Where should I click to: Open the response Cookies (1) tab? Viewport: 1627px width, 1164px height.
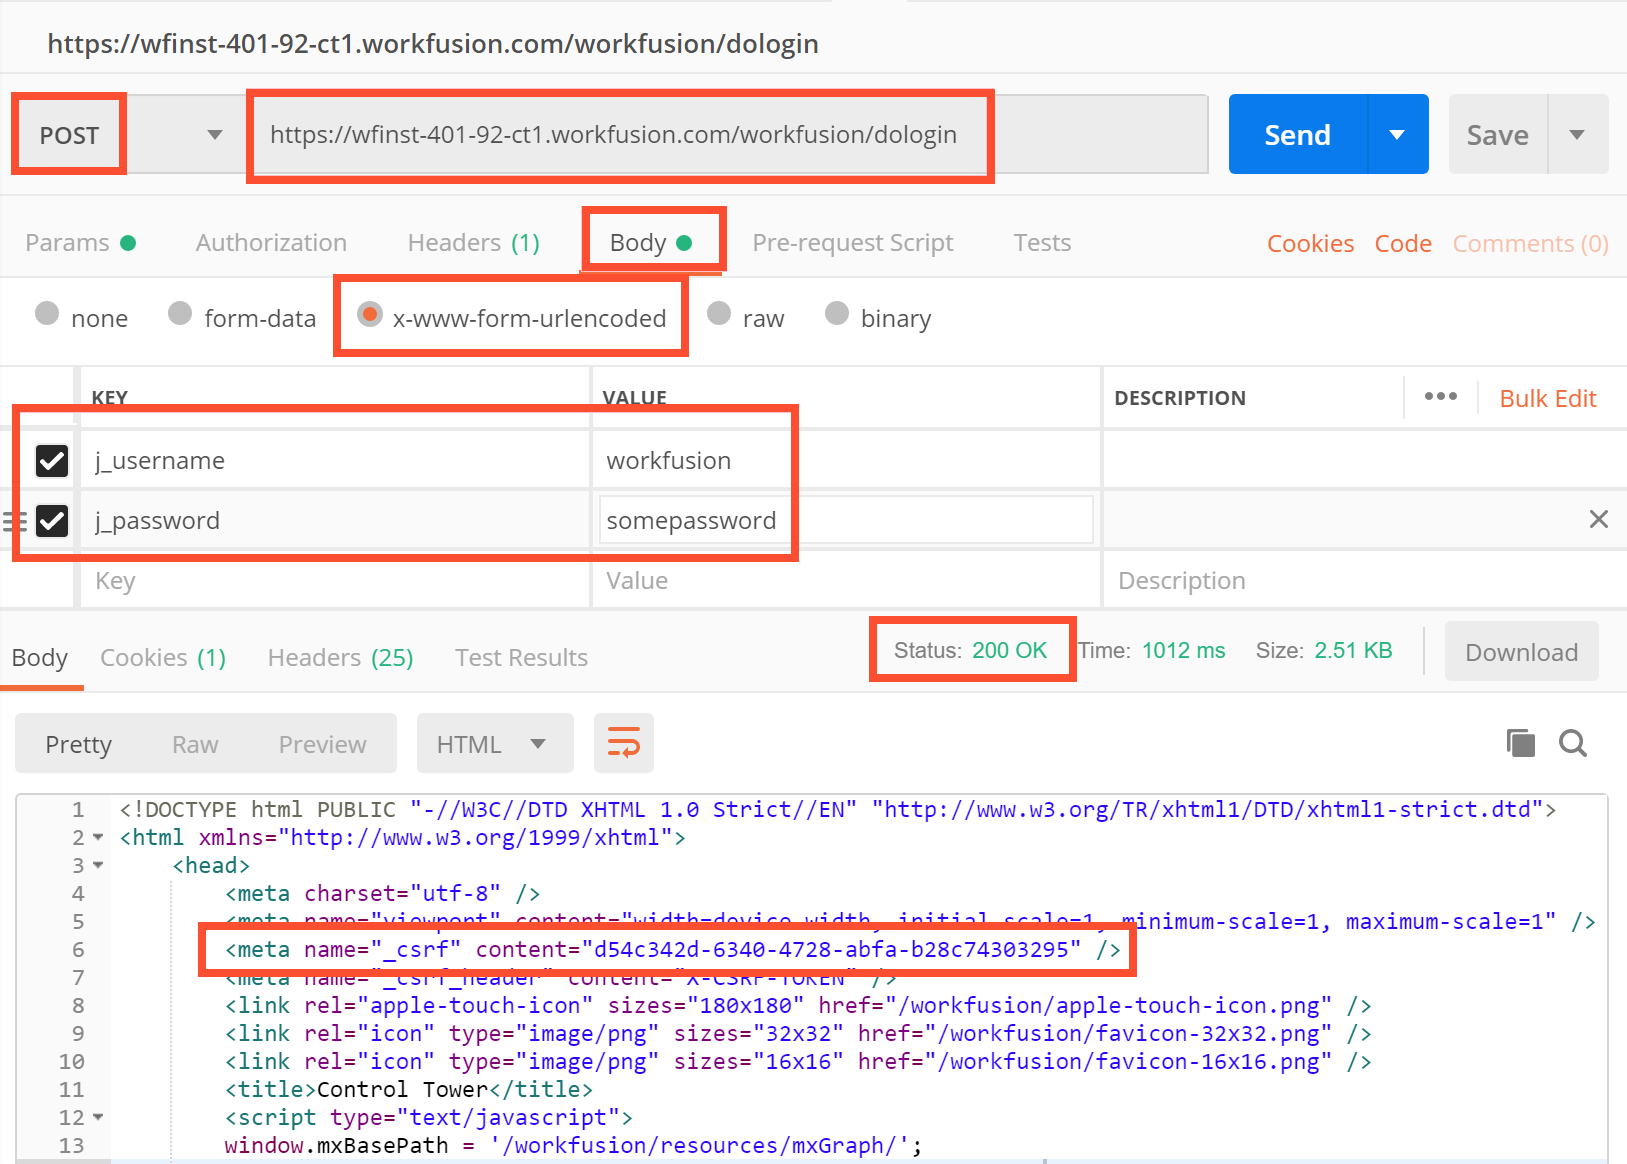click(x=163, y=658)
